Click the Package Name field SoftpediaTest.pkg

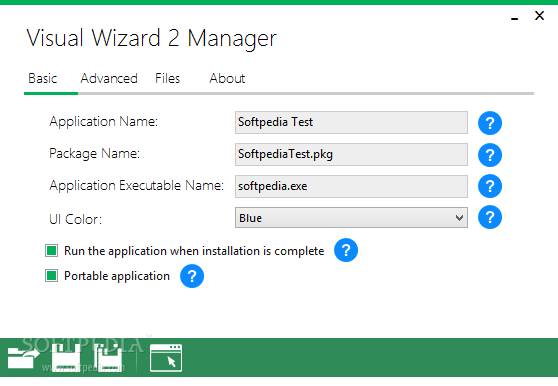(351, 154)
